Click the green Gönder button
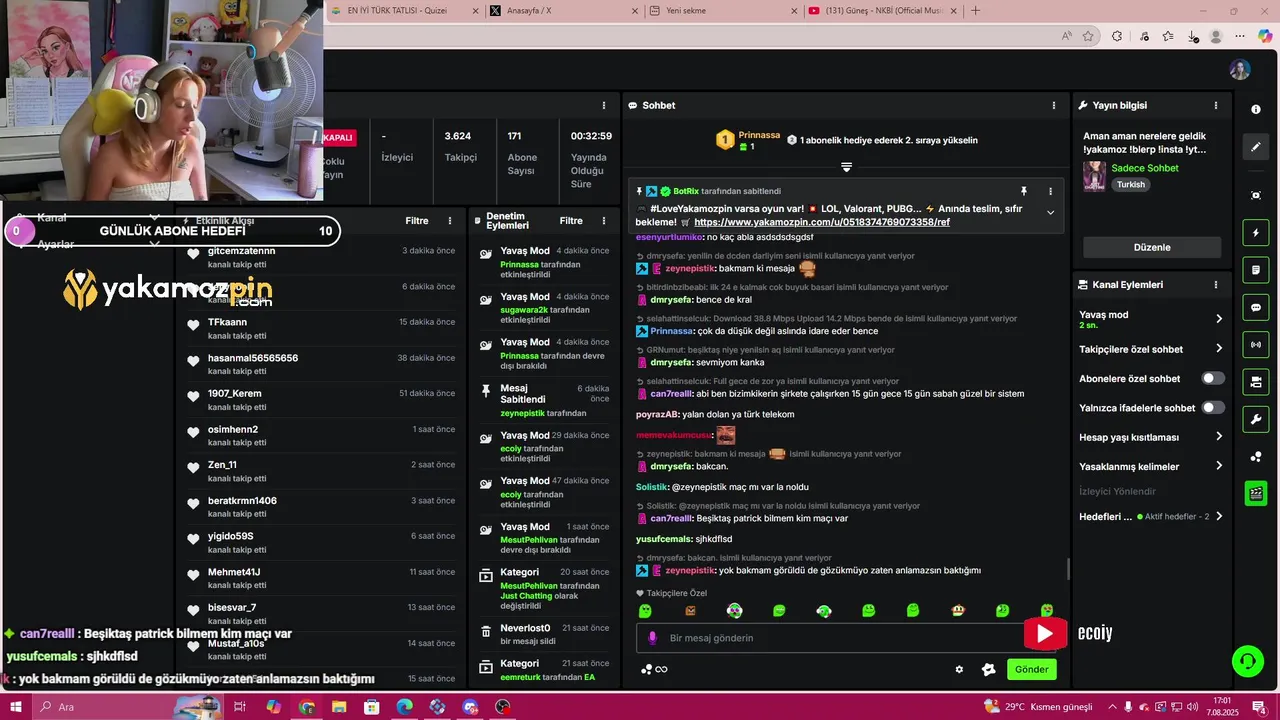Image resolution: width=1280 pixels, height=720 pixels. point(1032,670)
